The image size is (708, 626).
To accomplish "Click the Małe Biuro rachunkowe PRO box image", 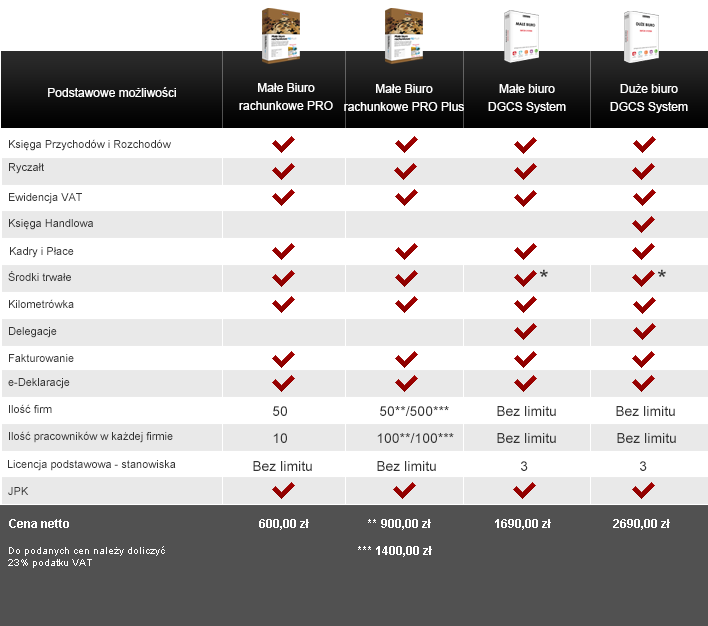I will (x=281, y=35).
